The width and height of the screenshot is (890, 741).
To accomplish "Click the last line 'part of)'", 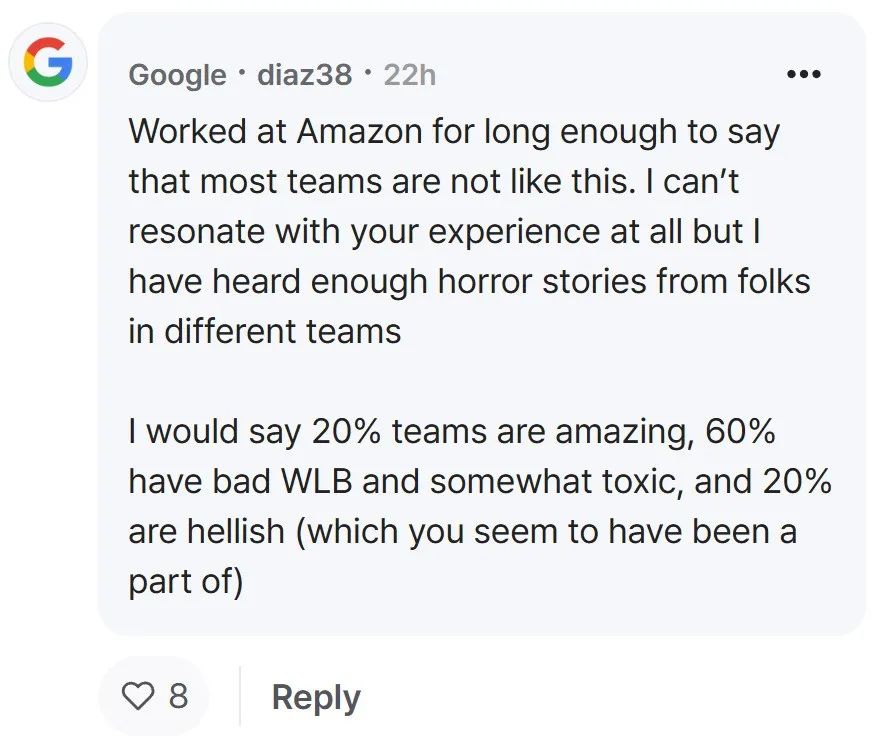I will [186, 583].
